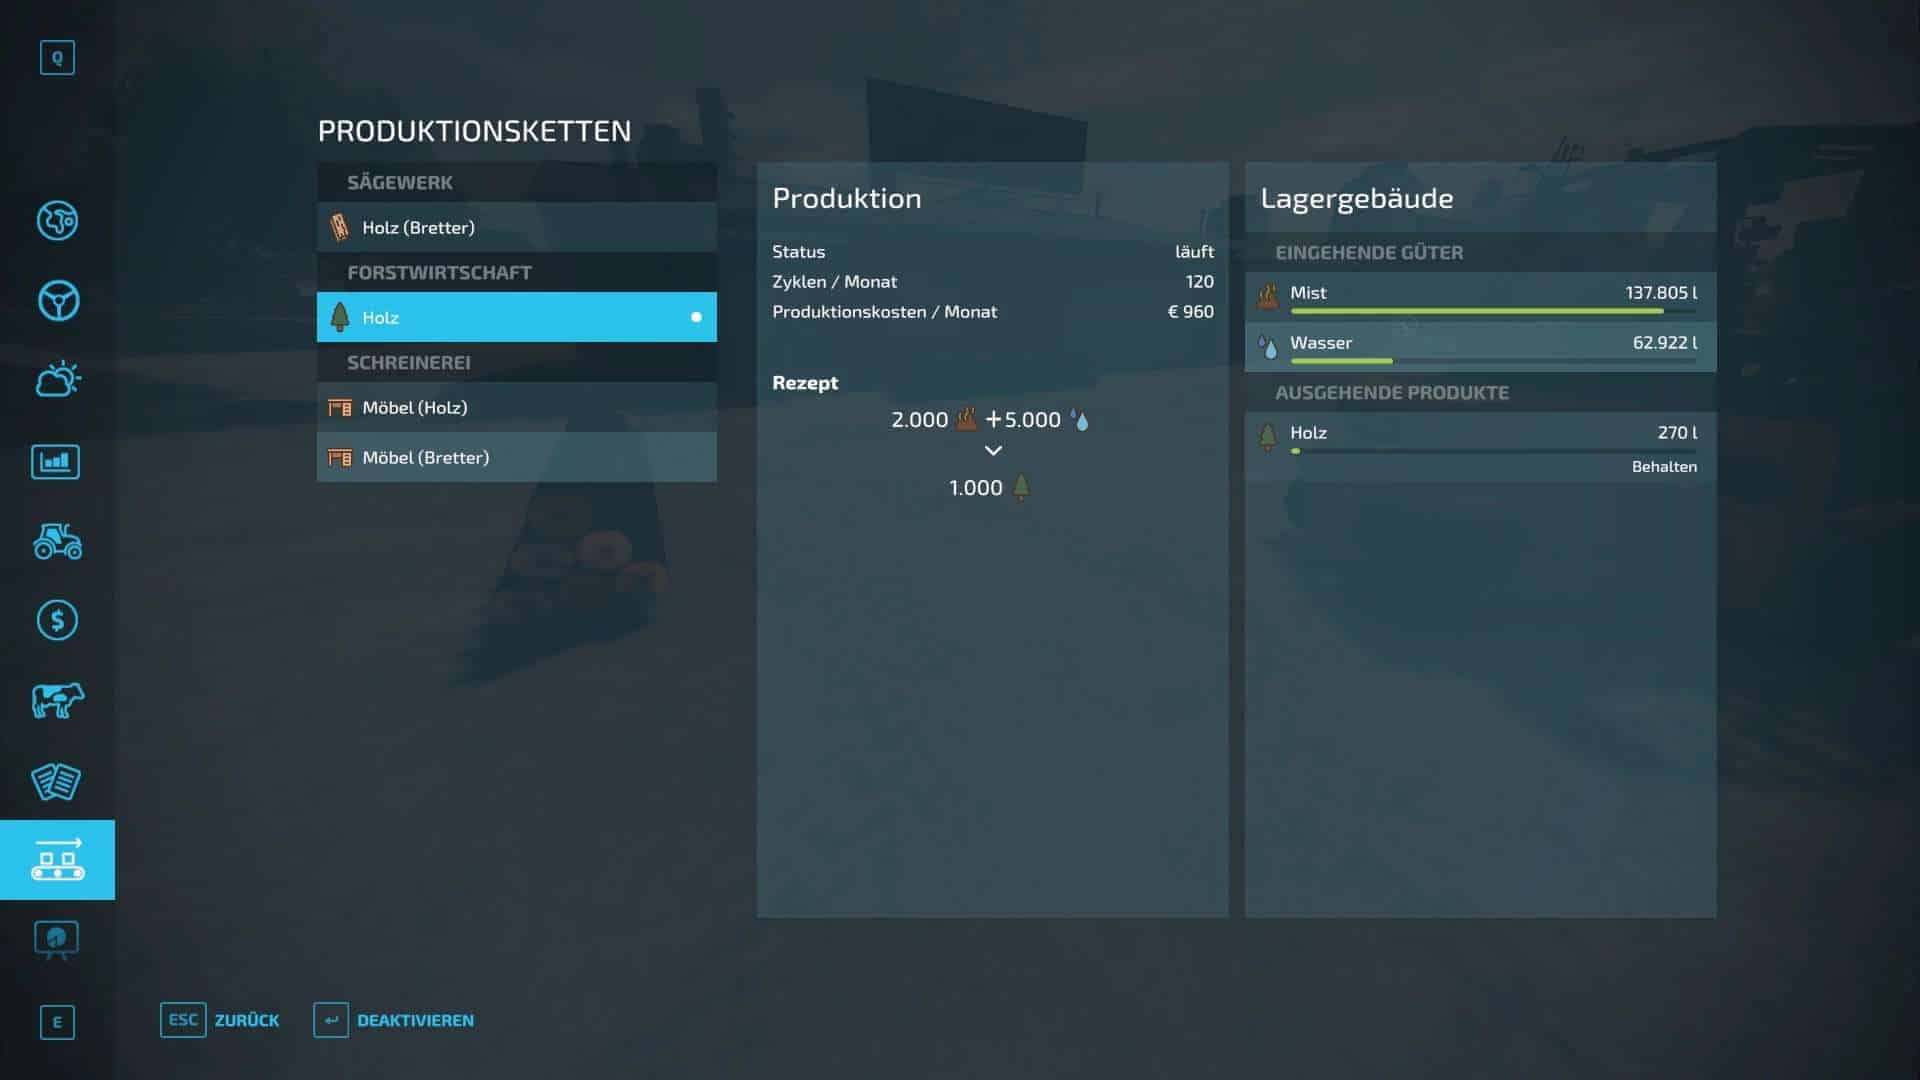
Task: Open the tutorial presentation board icon
Action: click(56, 940)
